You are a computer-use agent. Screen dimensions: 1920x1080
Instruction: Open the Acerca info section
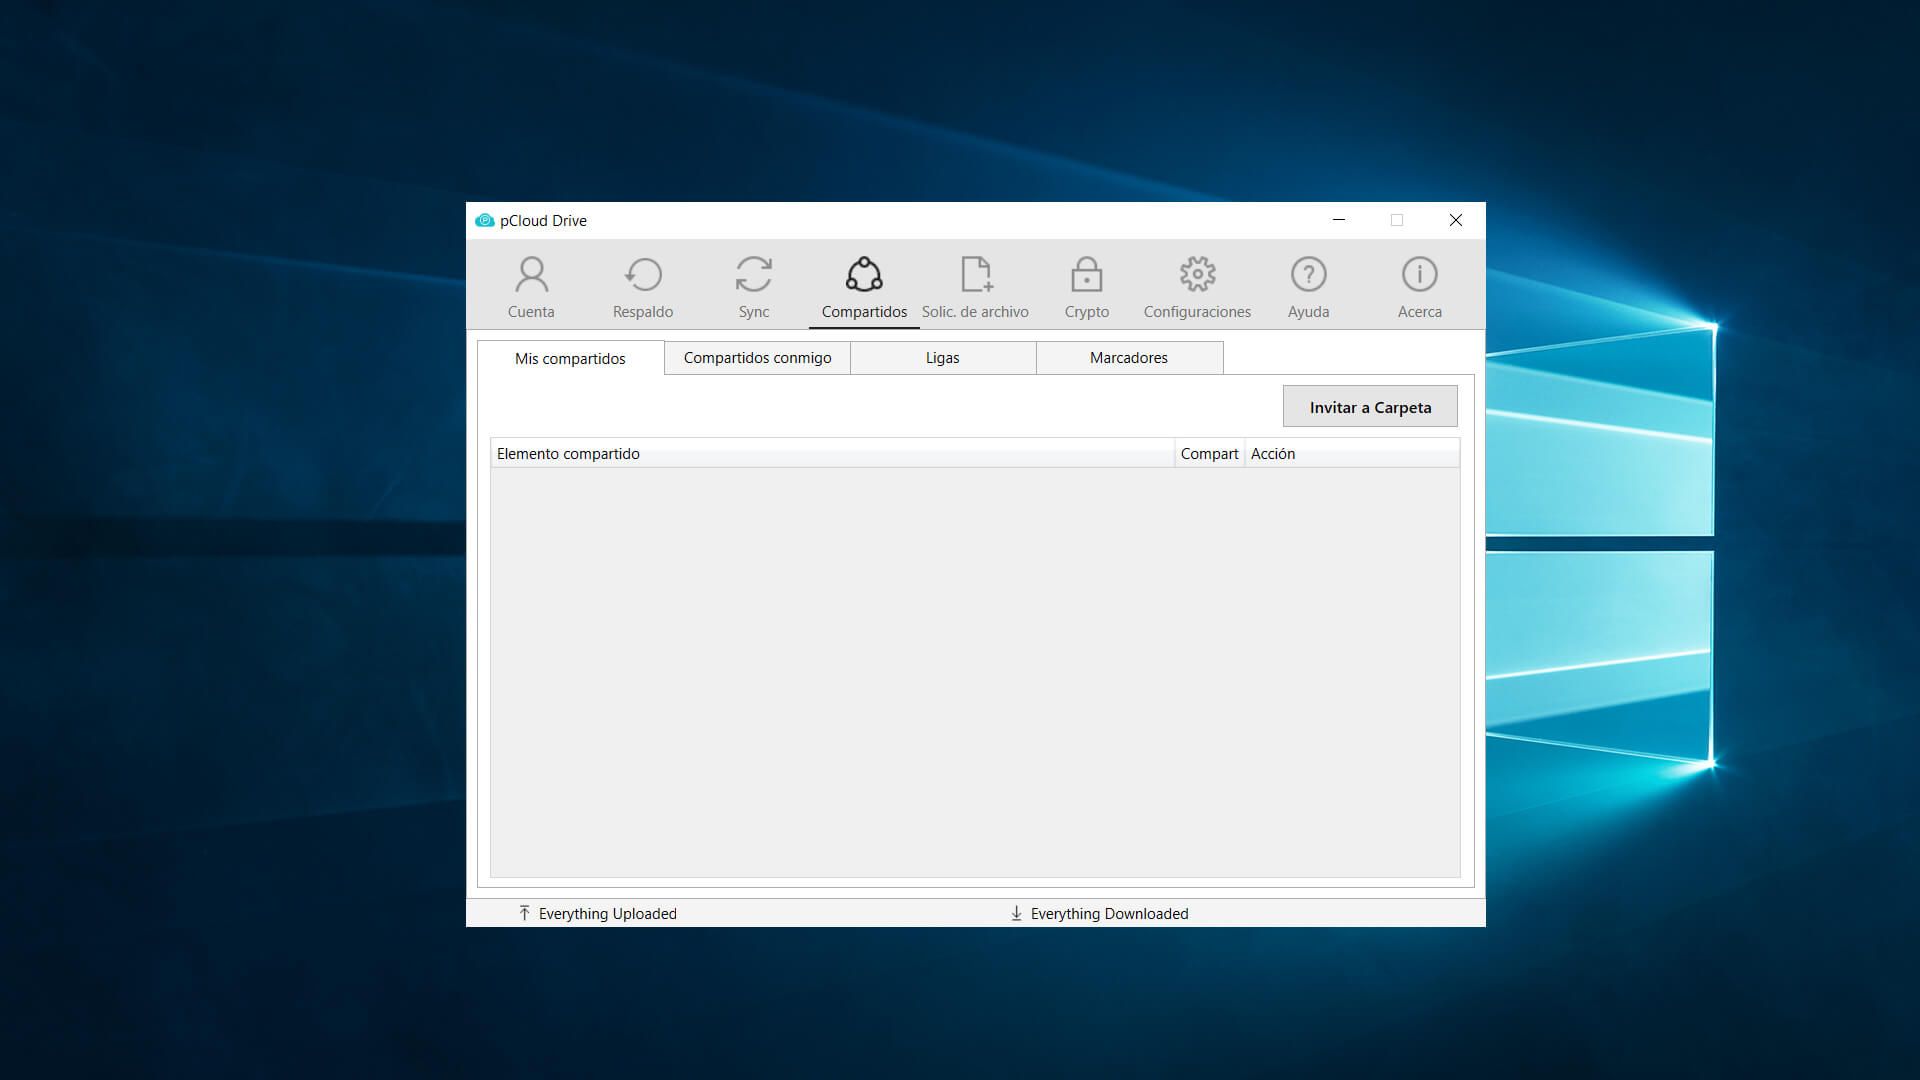pos(1420,287)
